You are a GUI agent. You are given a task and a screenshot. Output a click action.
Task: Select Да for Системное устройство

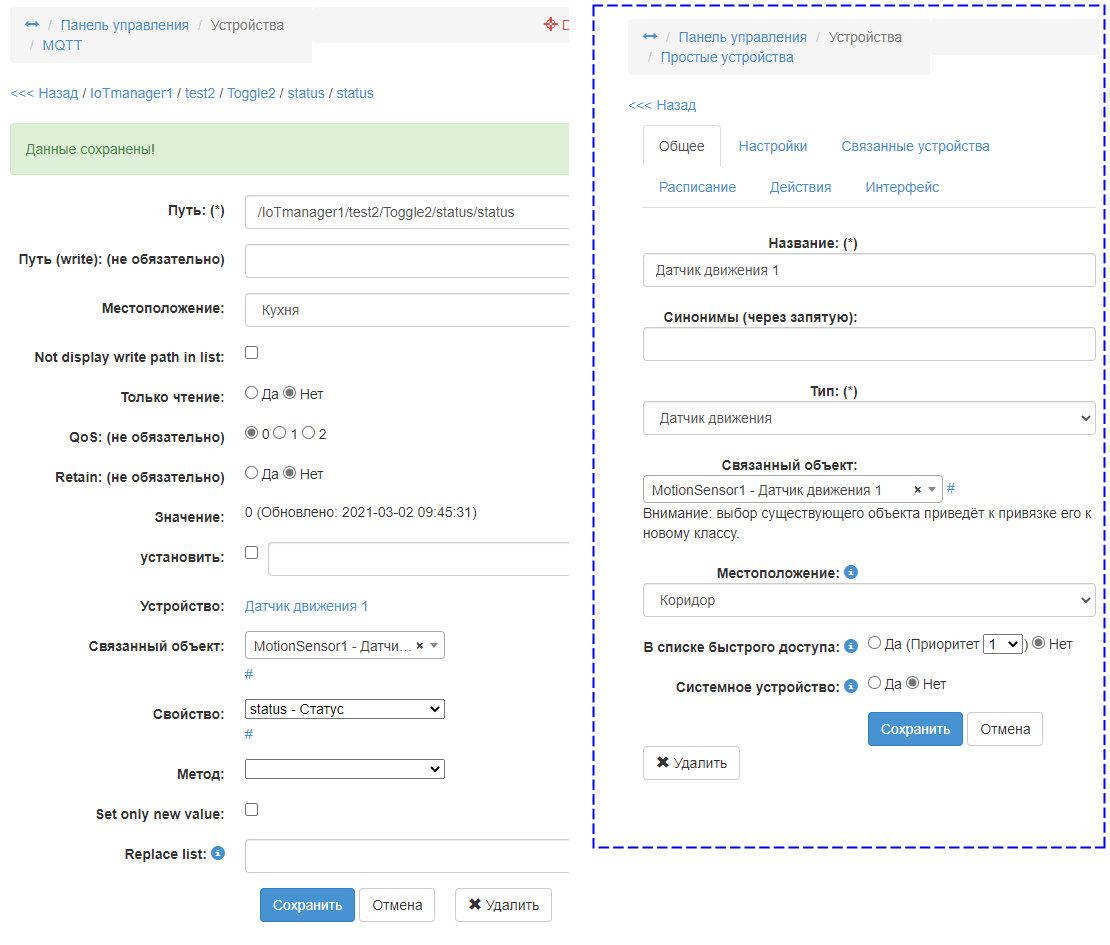click(x=874, y=683)
